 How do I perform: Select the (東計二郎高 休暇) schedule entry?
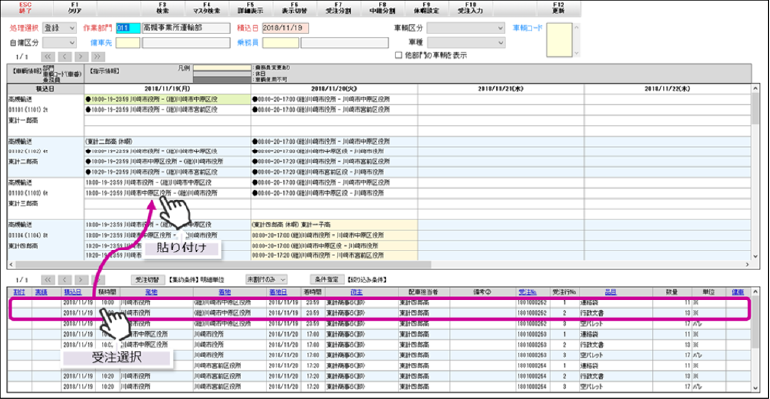[x=167, y=141]
